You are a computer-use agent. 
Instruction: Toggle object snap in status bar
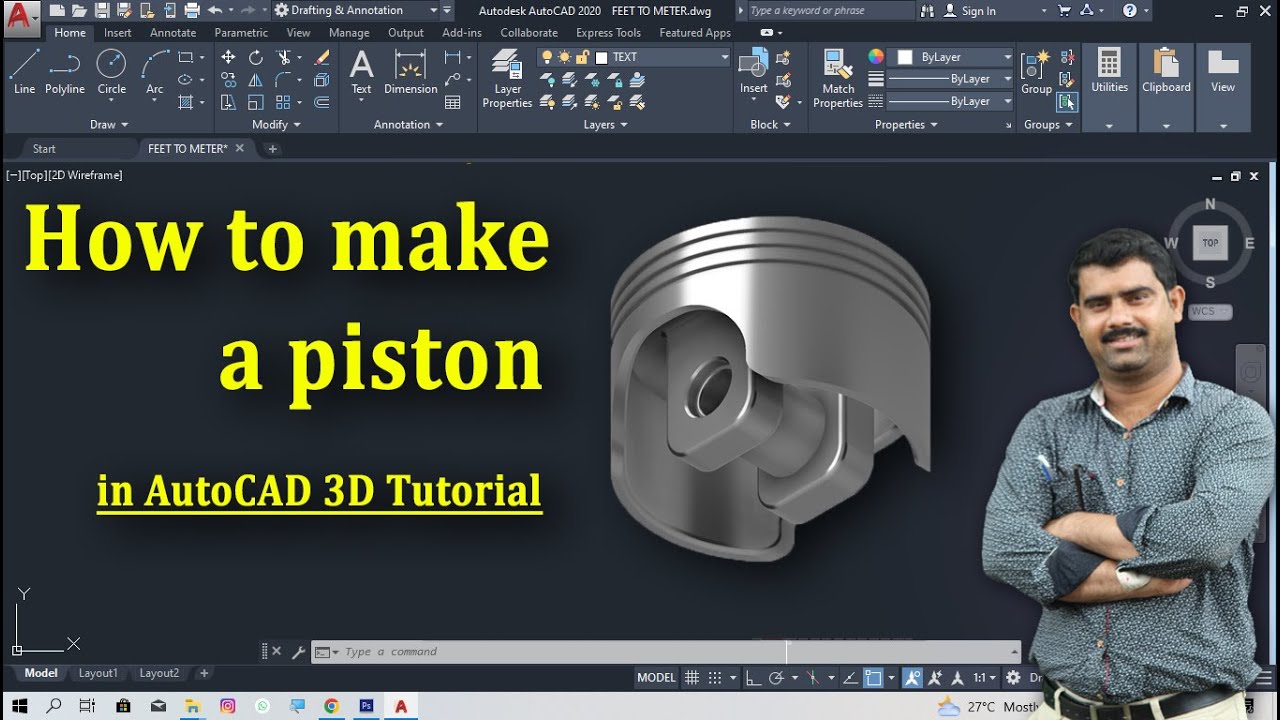(873, 677)
